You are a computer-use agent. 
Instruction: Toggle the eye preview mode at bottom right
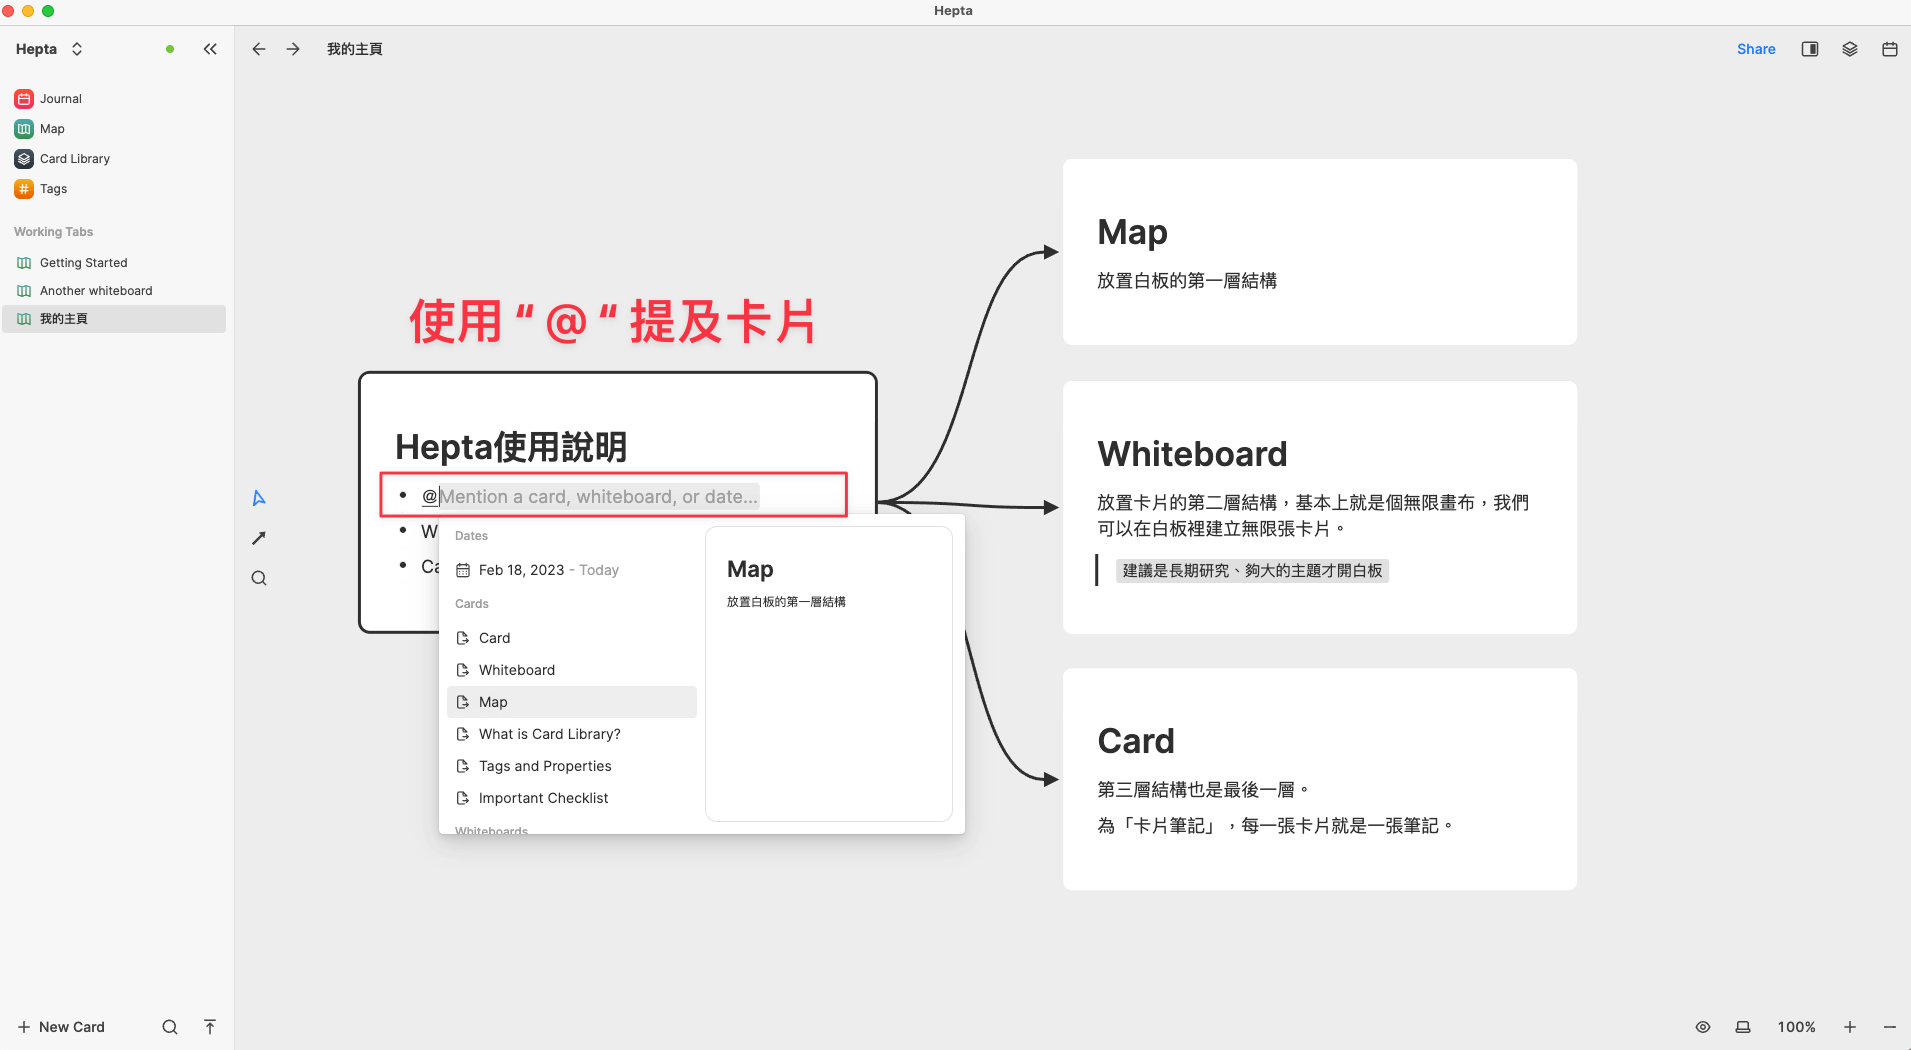(1702, 1027)
